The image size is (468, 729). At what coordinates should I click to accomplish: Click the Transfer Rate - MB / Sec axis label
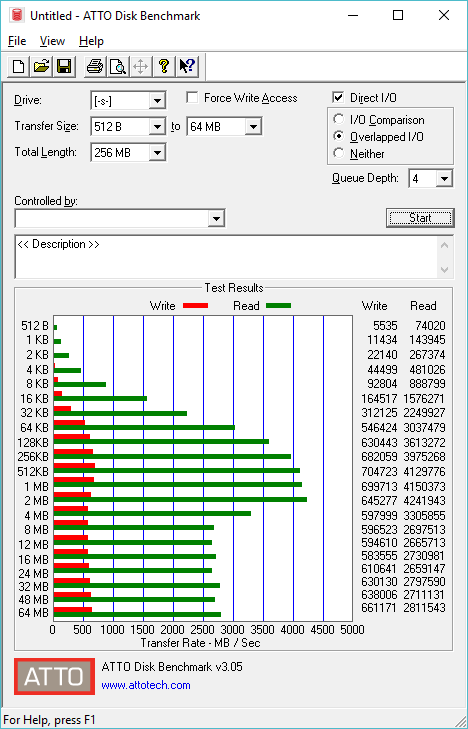pyautogui.click(x=200, y=643)
